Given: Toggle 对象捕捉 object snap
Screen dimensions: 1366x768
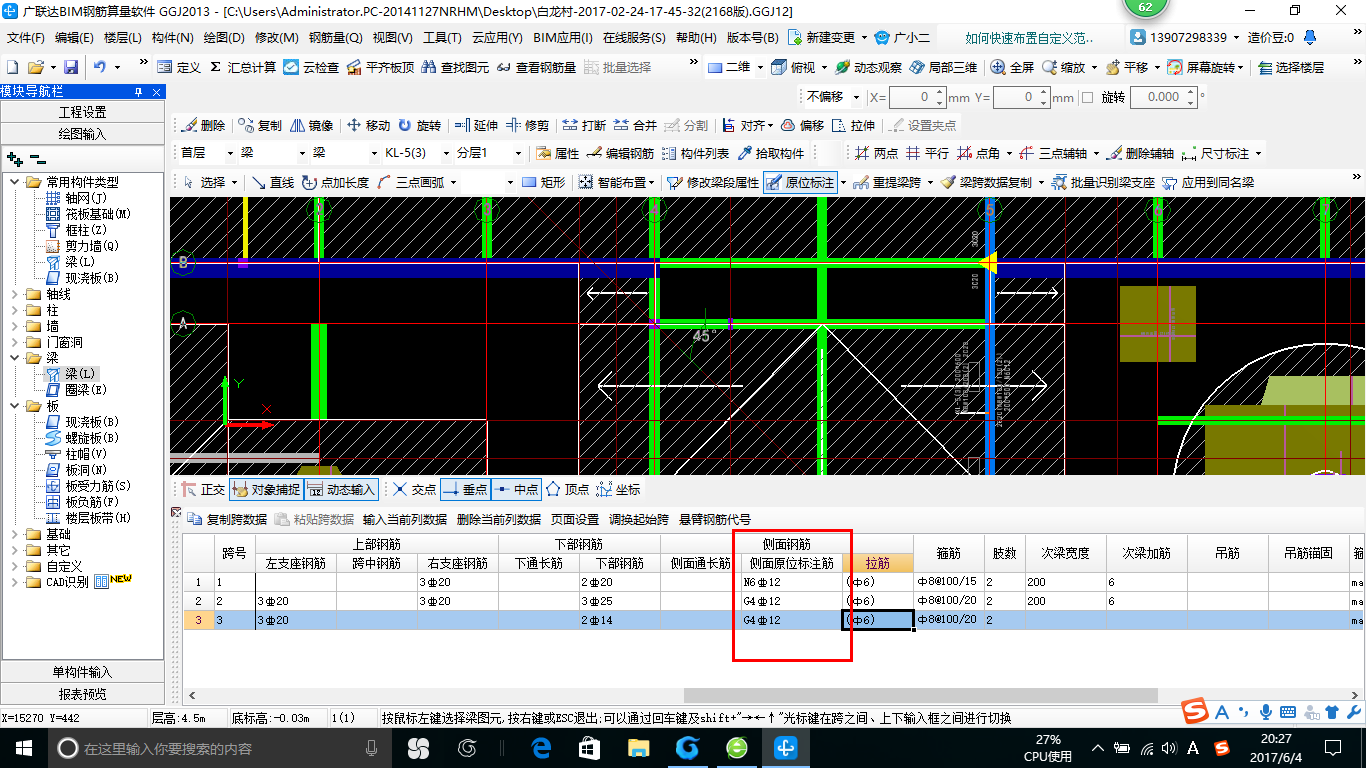Looking at the screenshot, I should tap(265, 489).
